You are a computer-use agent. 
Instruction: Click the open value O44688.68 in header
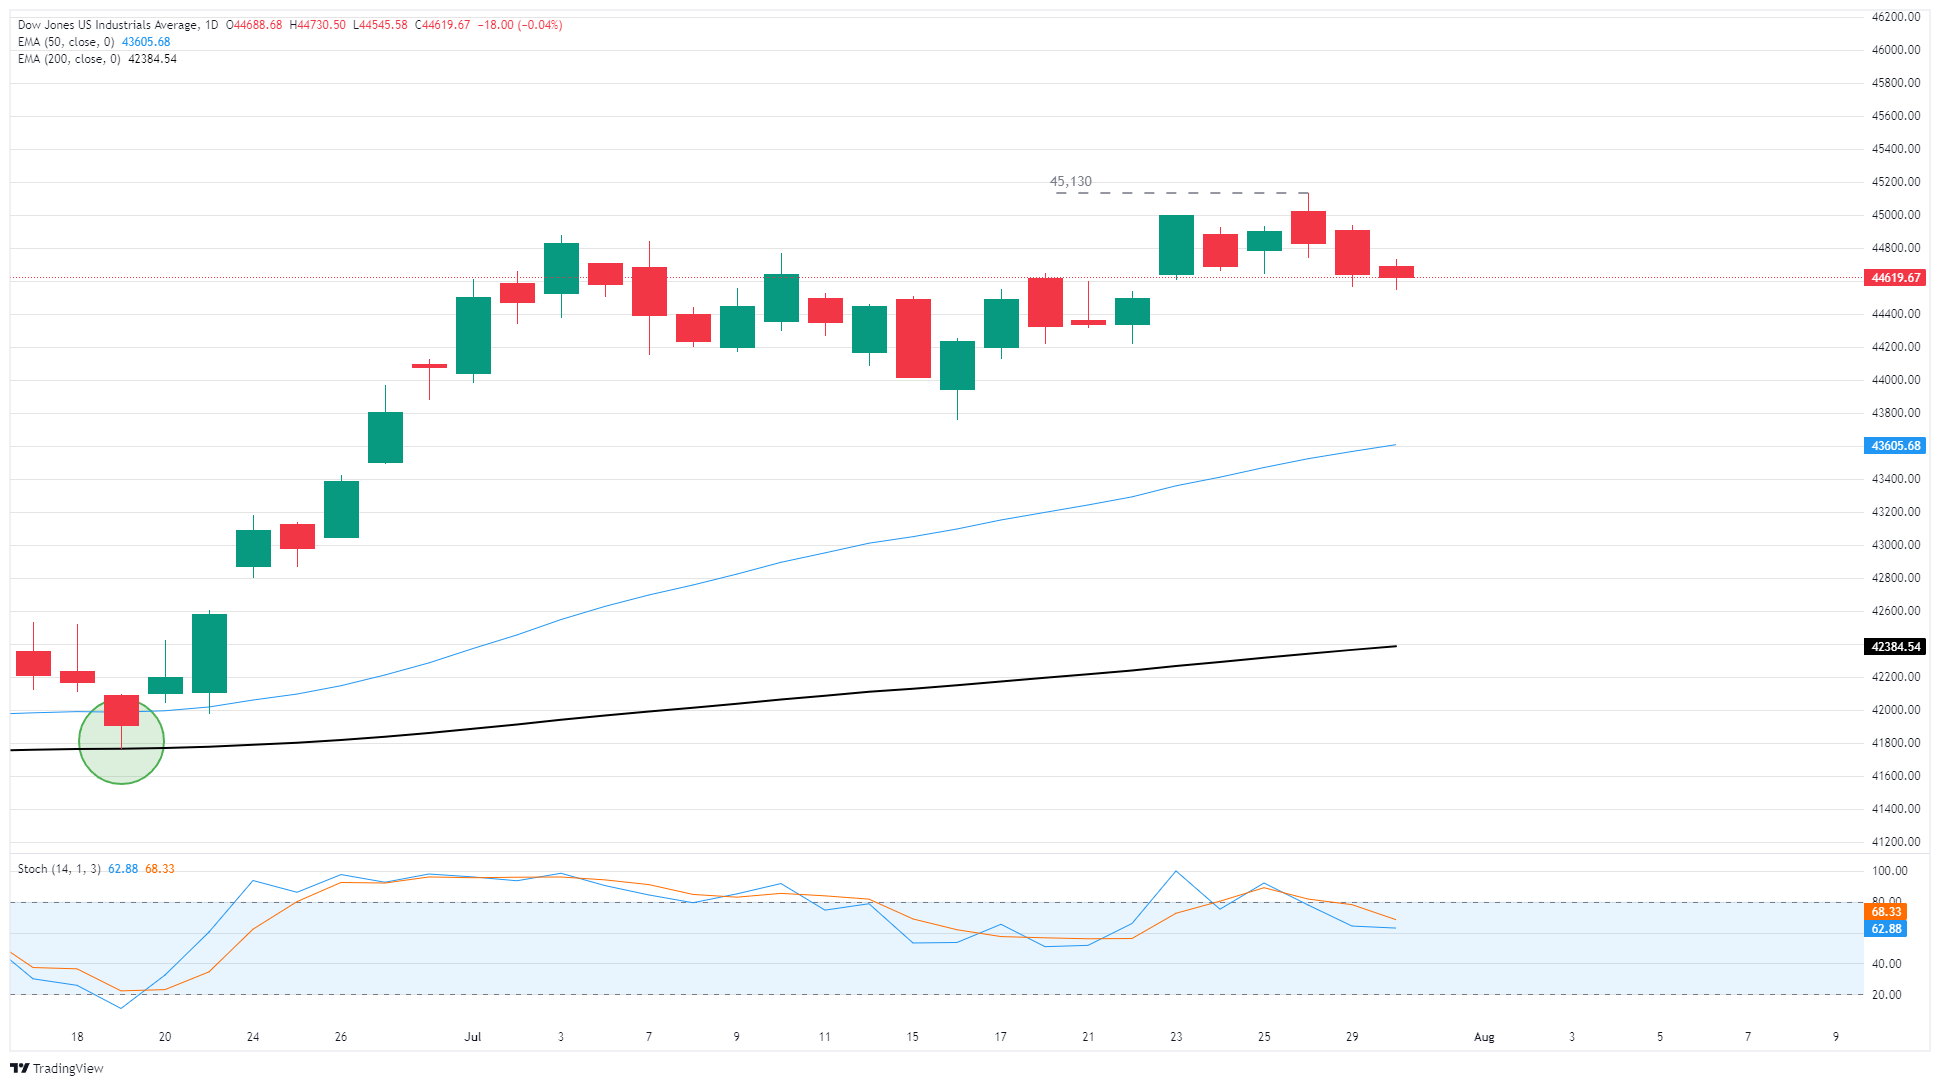click(254, 25)
